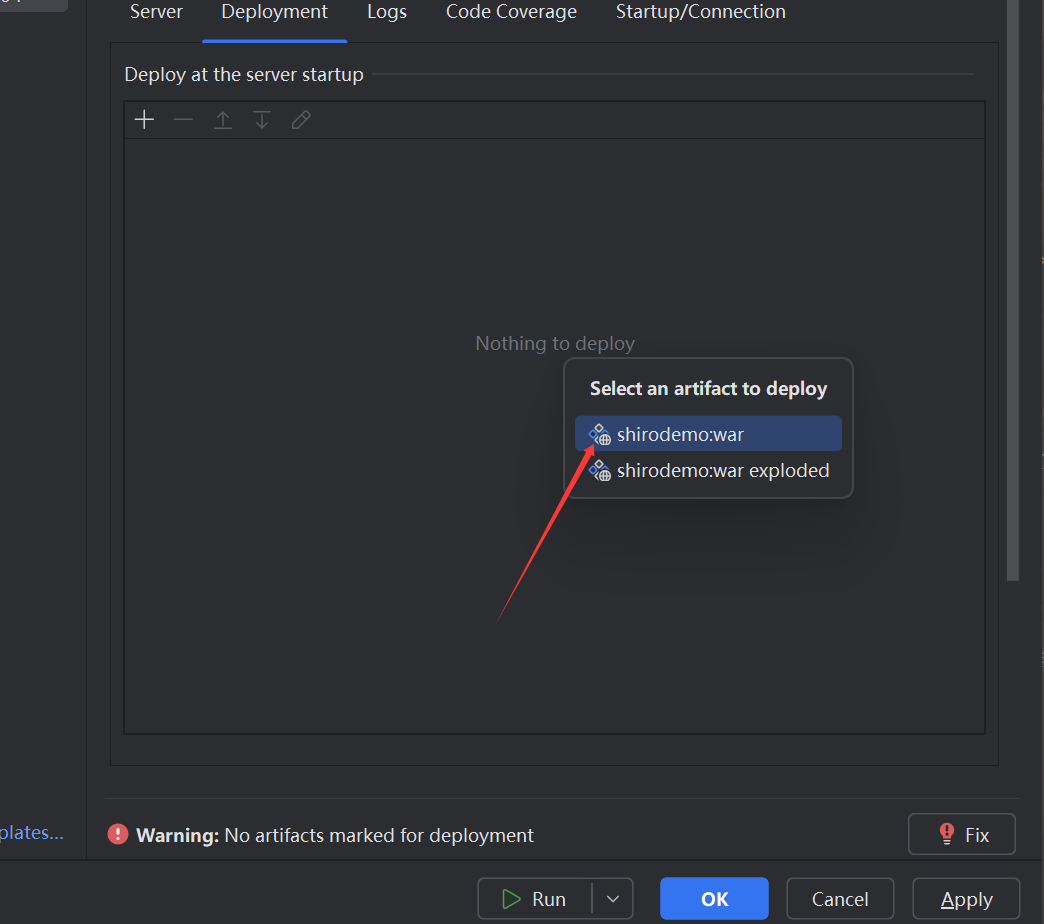1044x924 pixels.
Task: Click the Fix button
Action: 961,834
